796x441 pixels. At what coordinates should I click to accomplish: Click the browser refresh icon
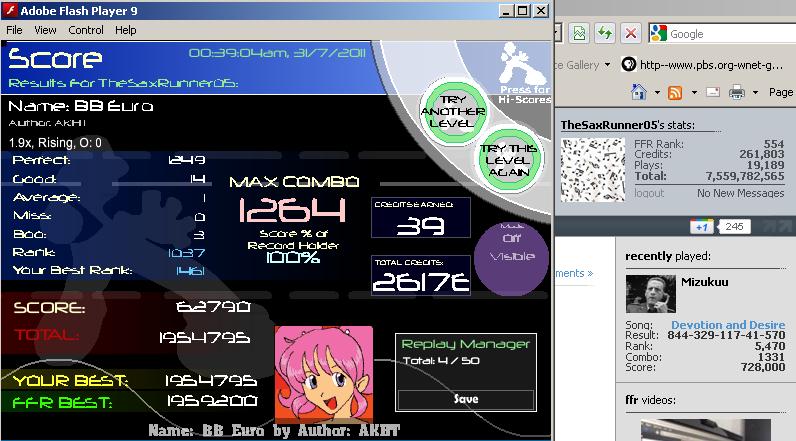(605, 34)
